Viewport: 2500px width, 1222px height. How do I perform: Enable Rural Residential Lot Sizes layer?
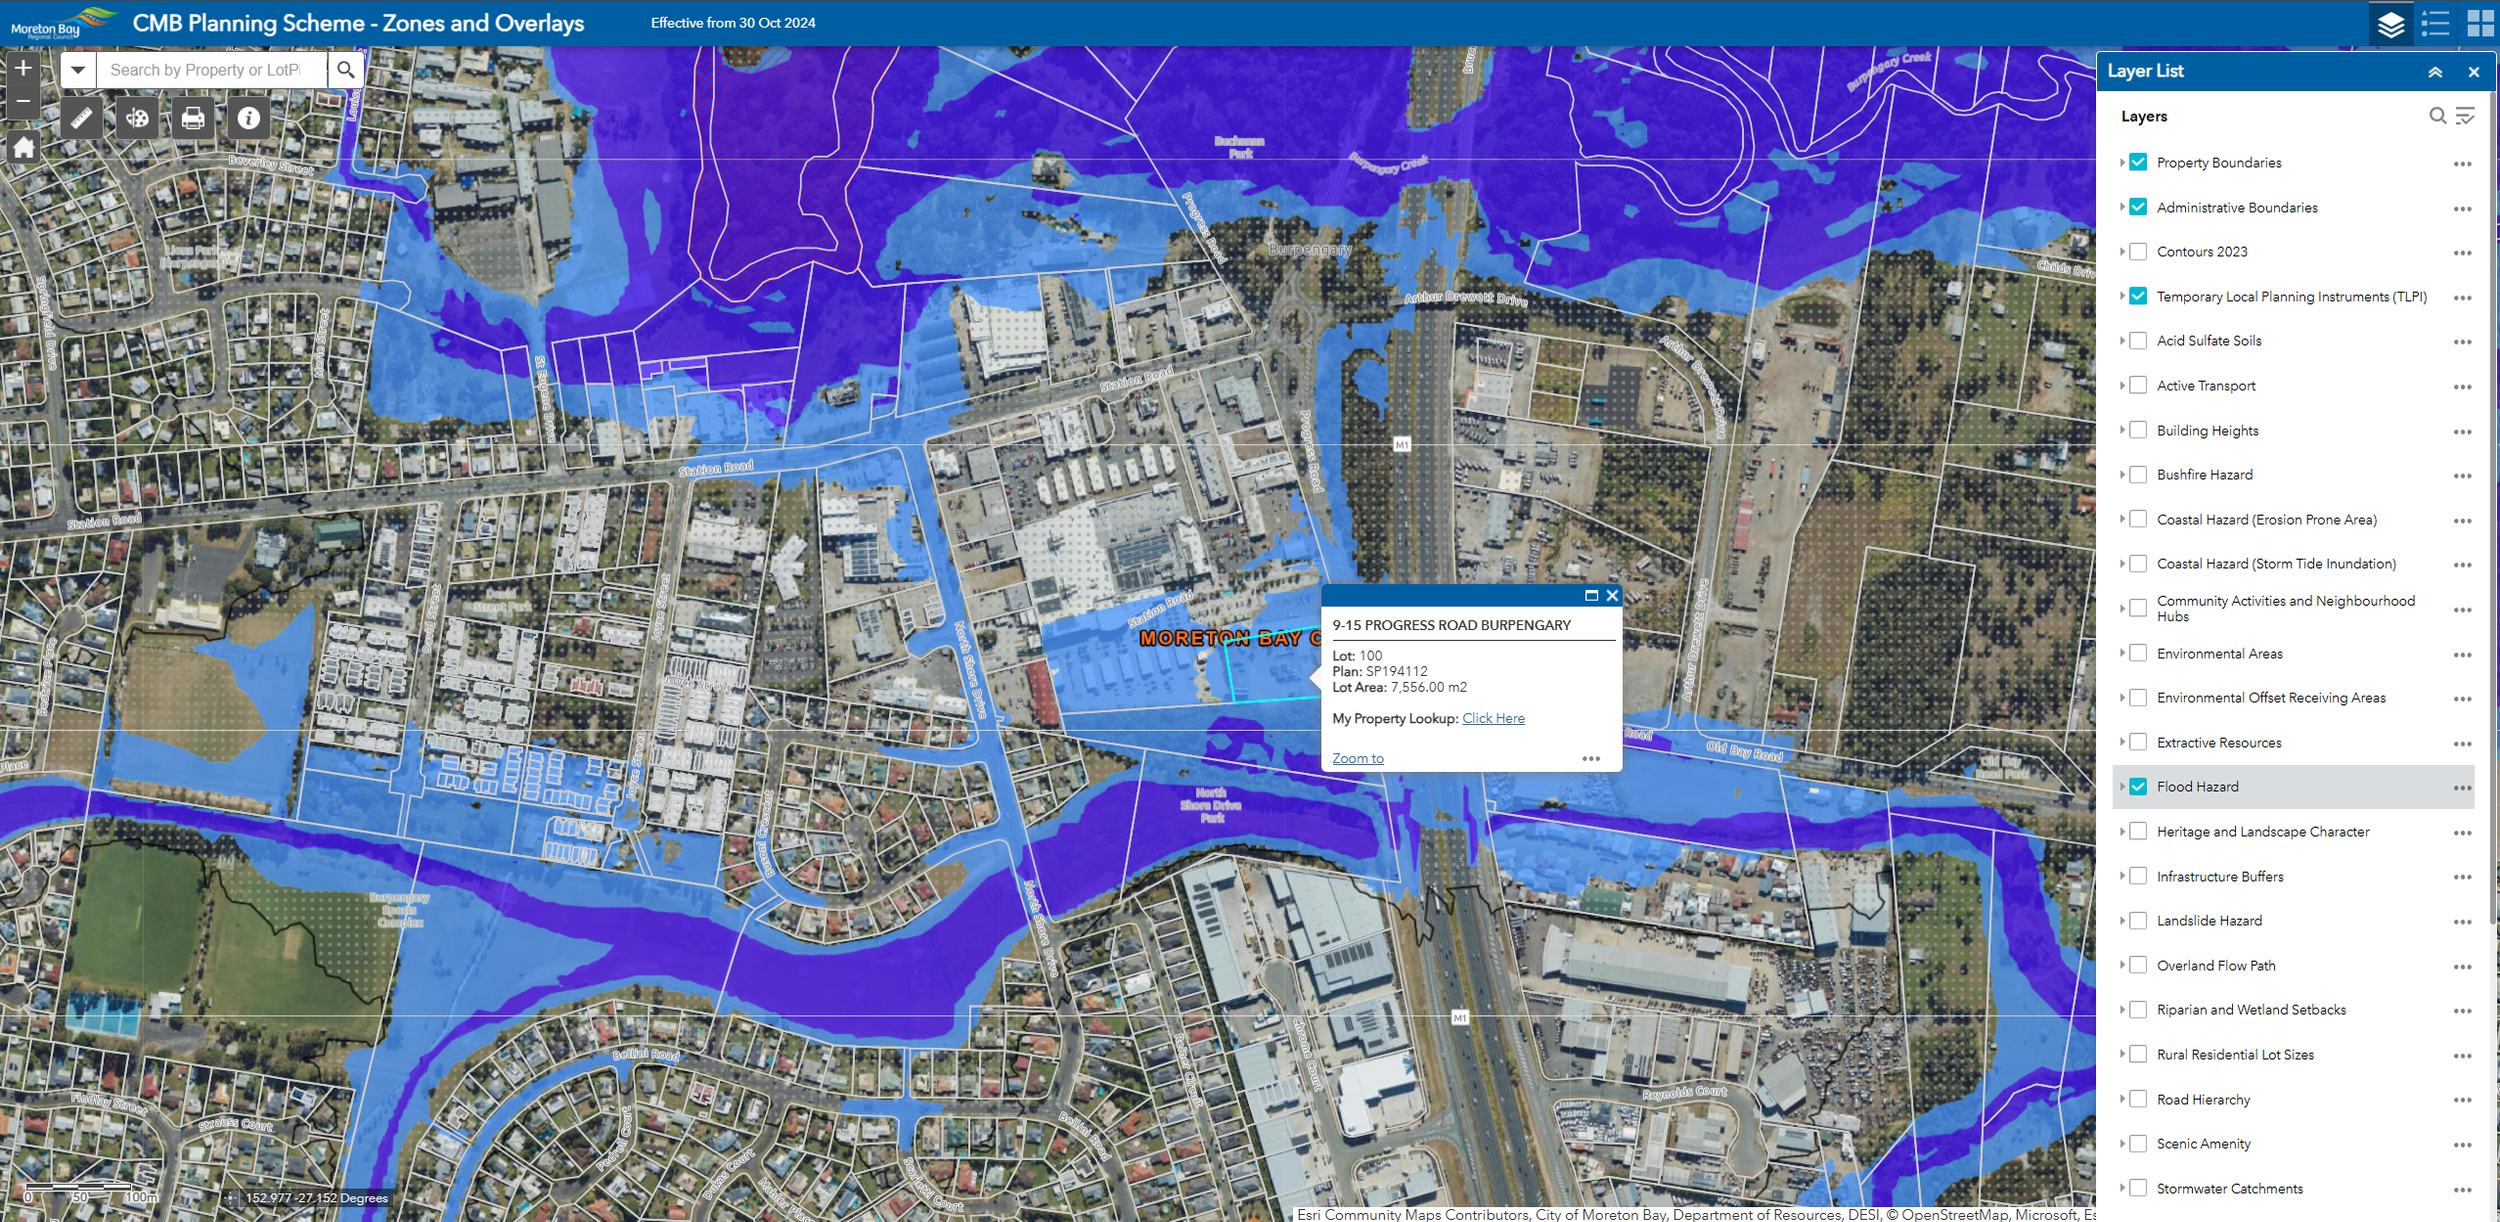(2138, 1054)
